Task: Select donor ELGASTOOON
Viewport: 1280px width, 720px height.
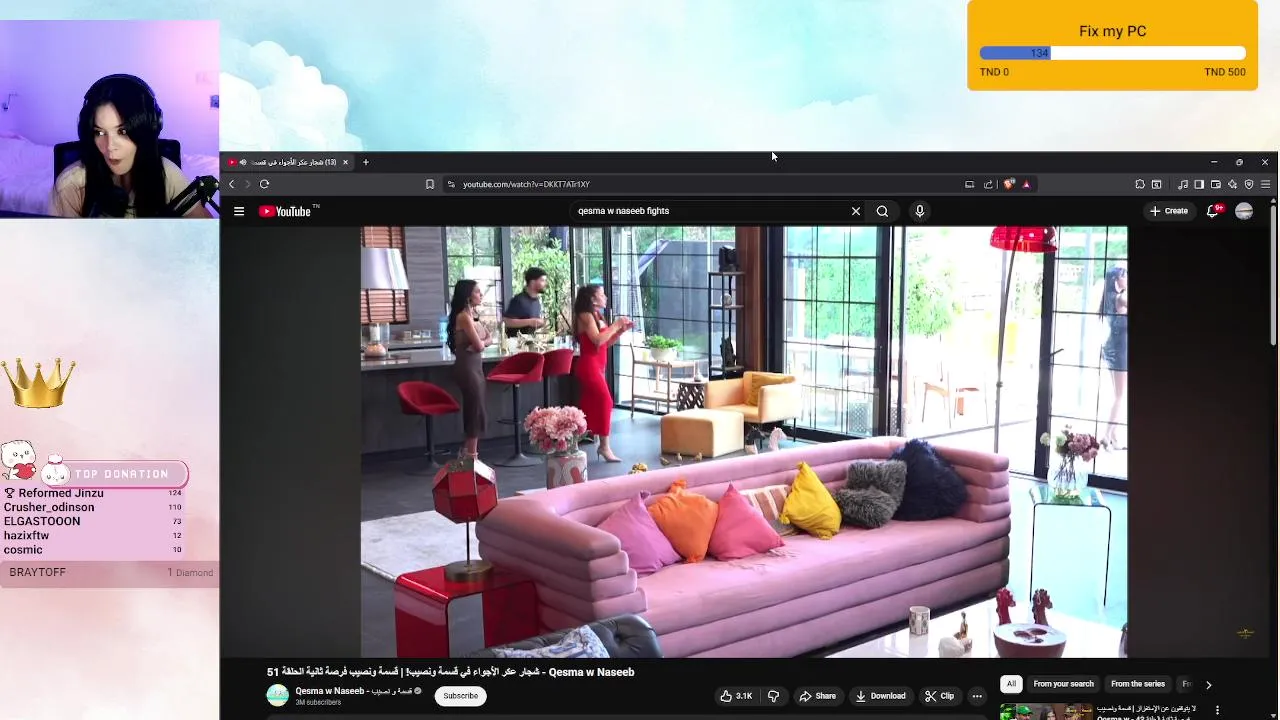Action: point(42,521)
